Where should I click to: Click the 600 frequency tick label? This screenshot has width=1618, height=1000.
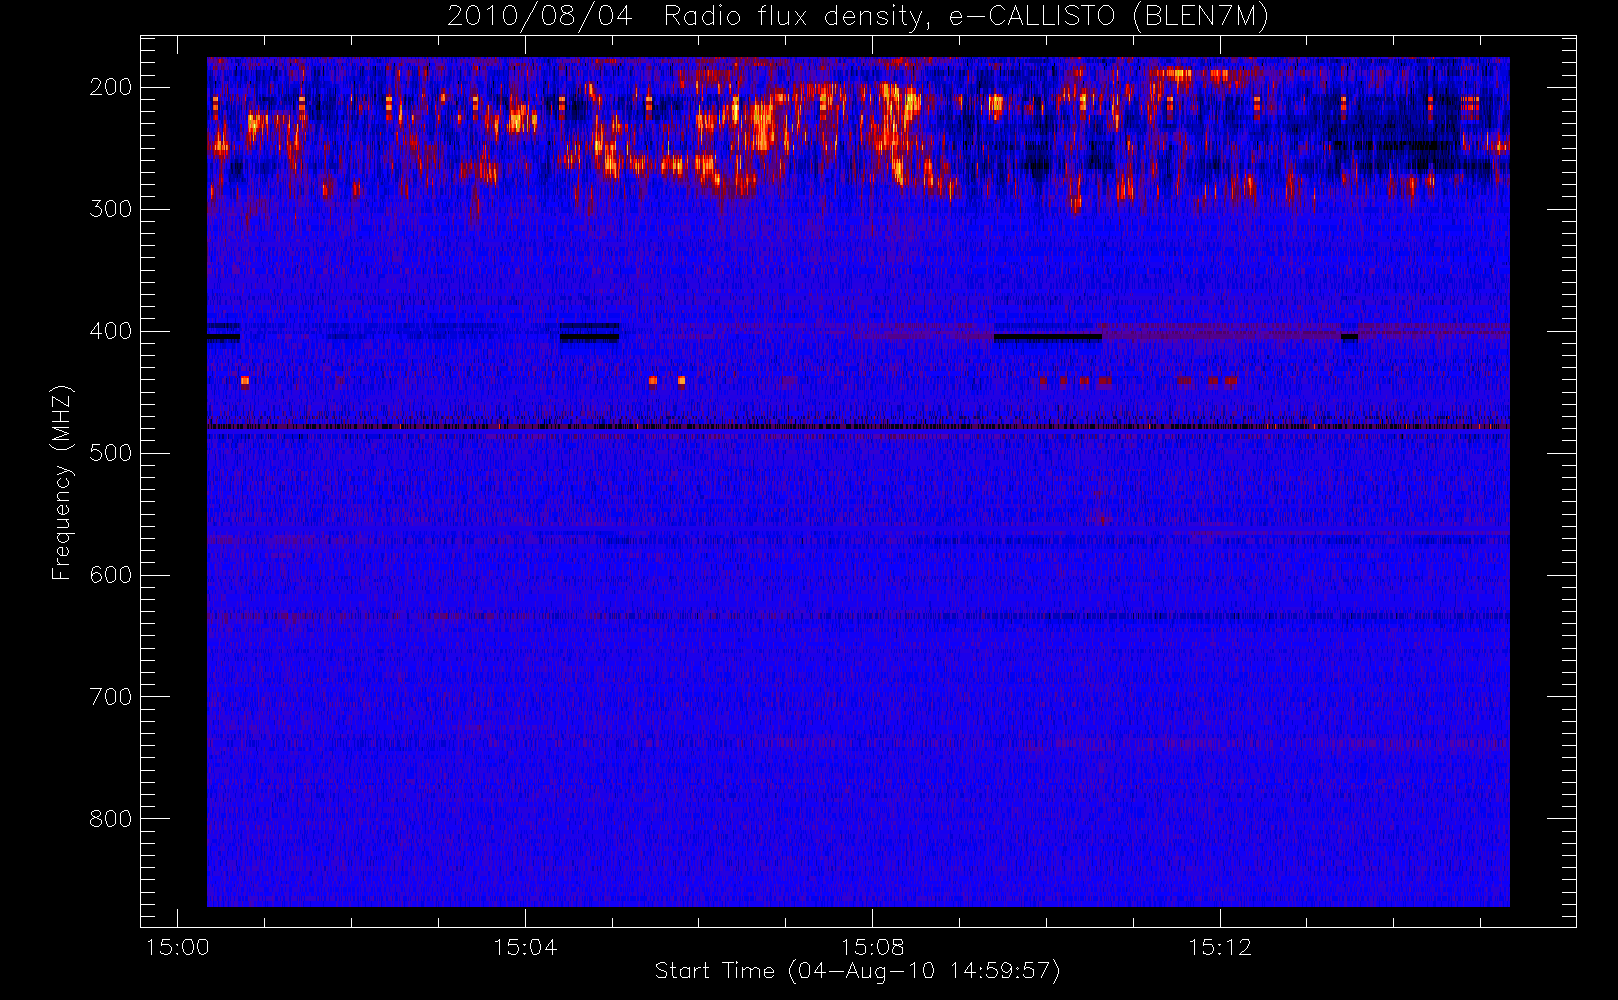111,575
